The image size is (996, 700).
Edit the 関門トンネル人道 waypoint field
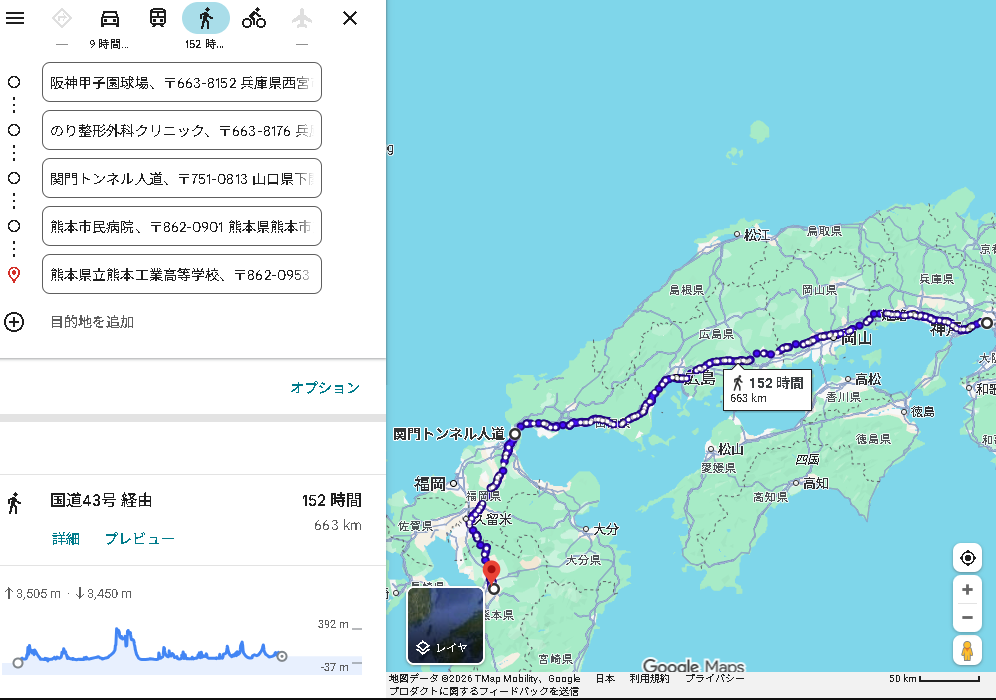click(181, 178)
